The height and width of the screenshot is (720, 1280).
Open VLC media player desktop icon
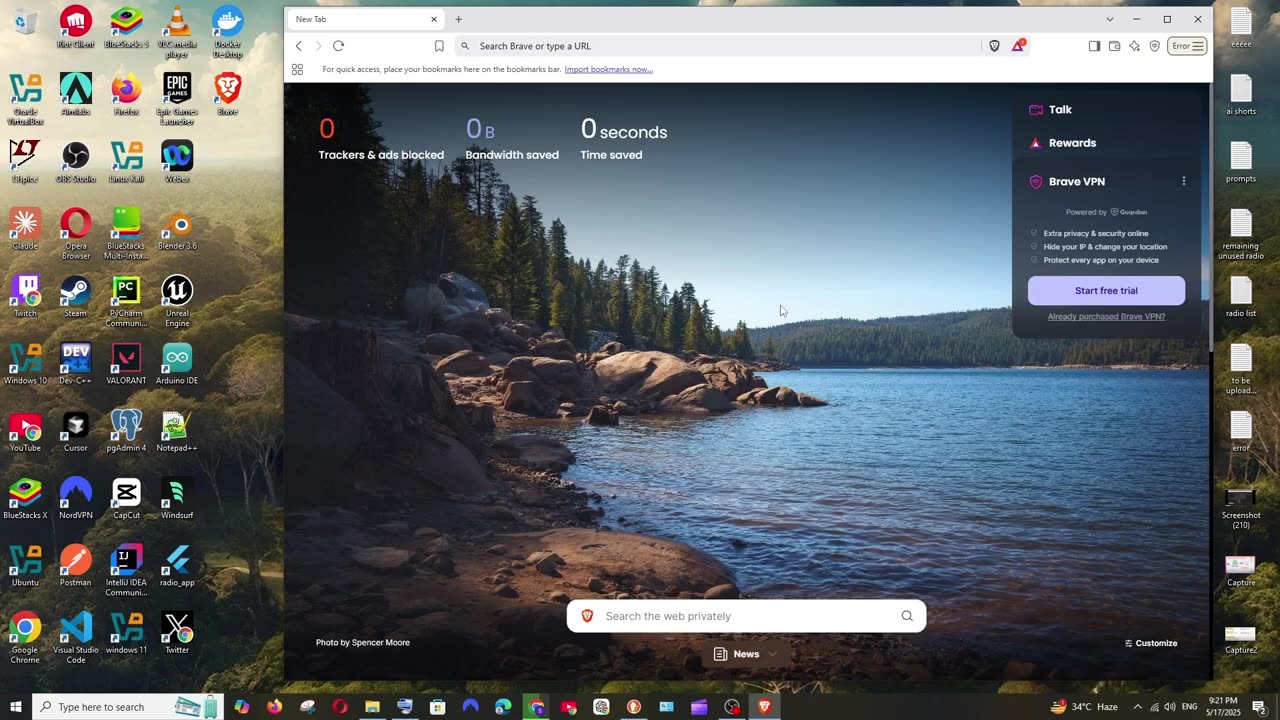(x=177, y=32)
